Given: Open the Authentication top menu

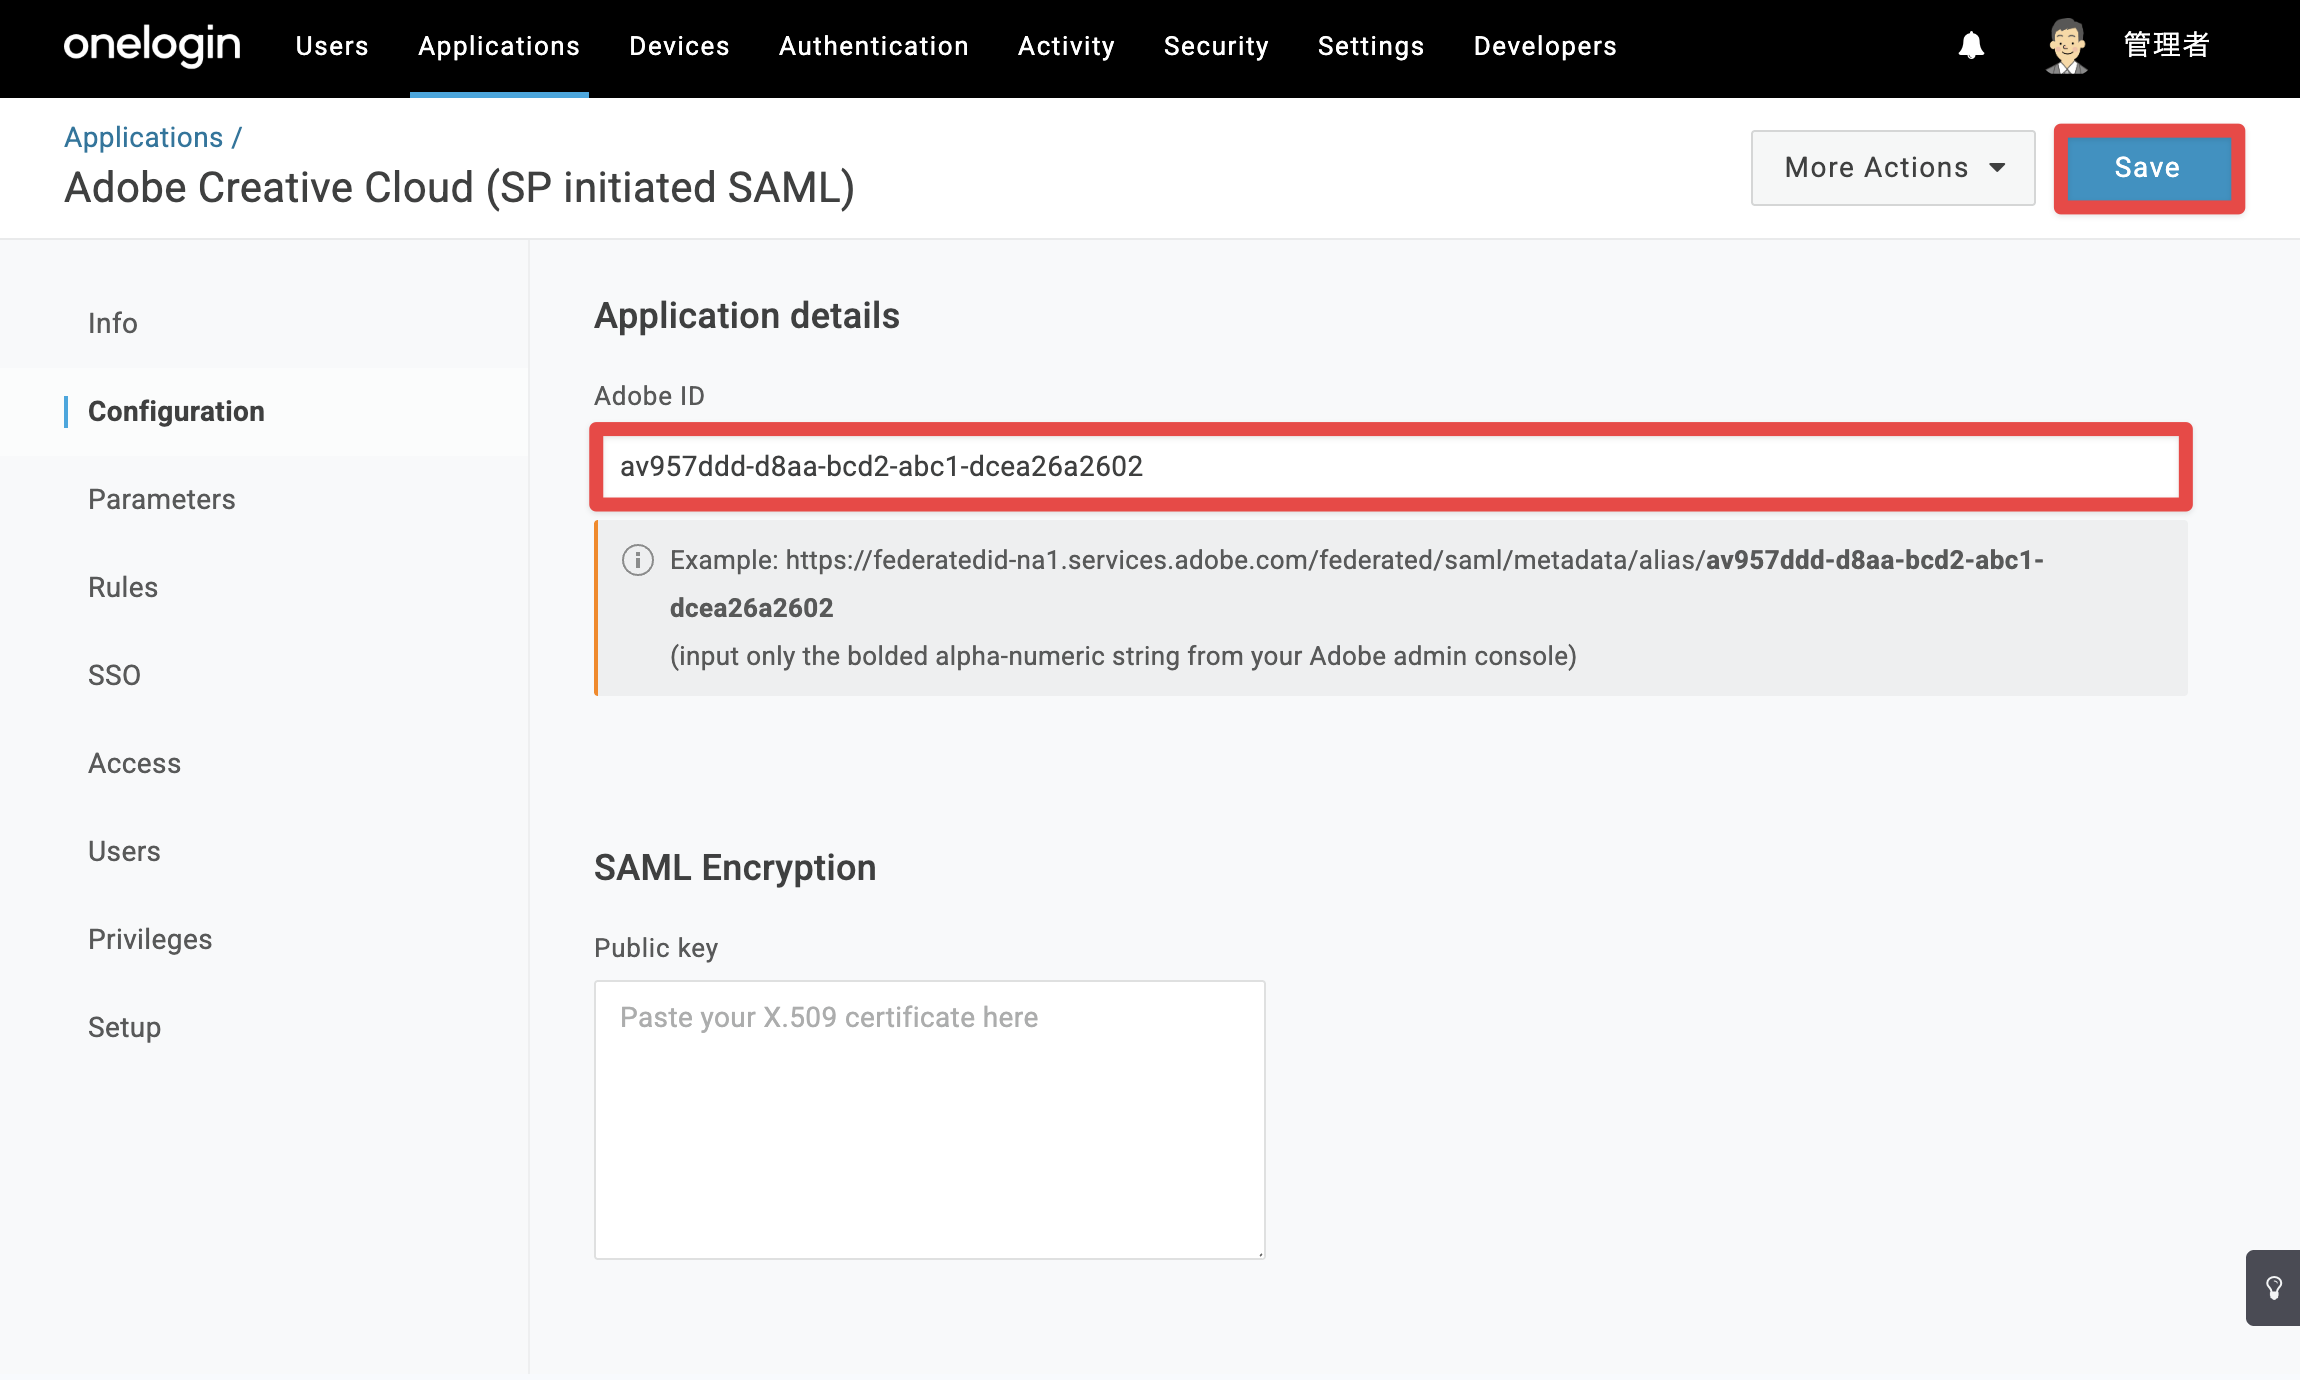Looking at the screenshot, I should [x=874, y=46].
